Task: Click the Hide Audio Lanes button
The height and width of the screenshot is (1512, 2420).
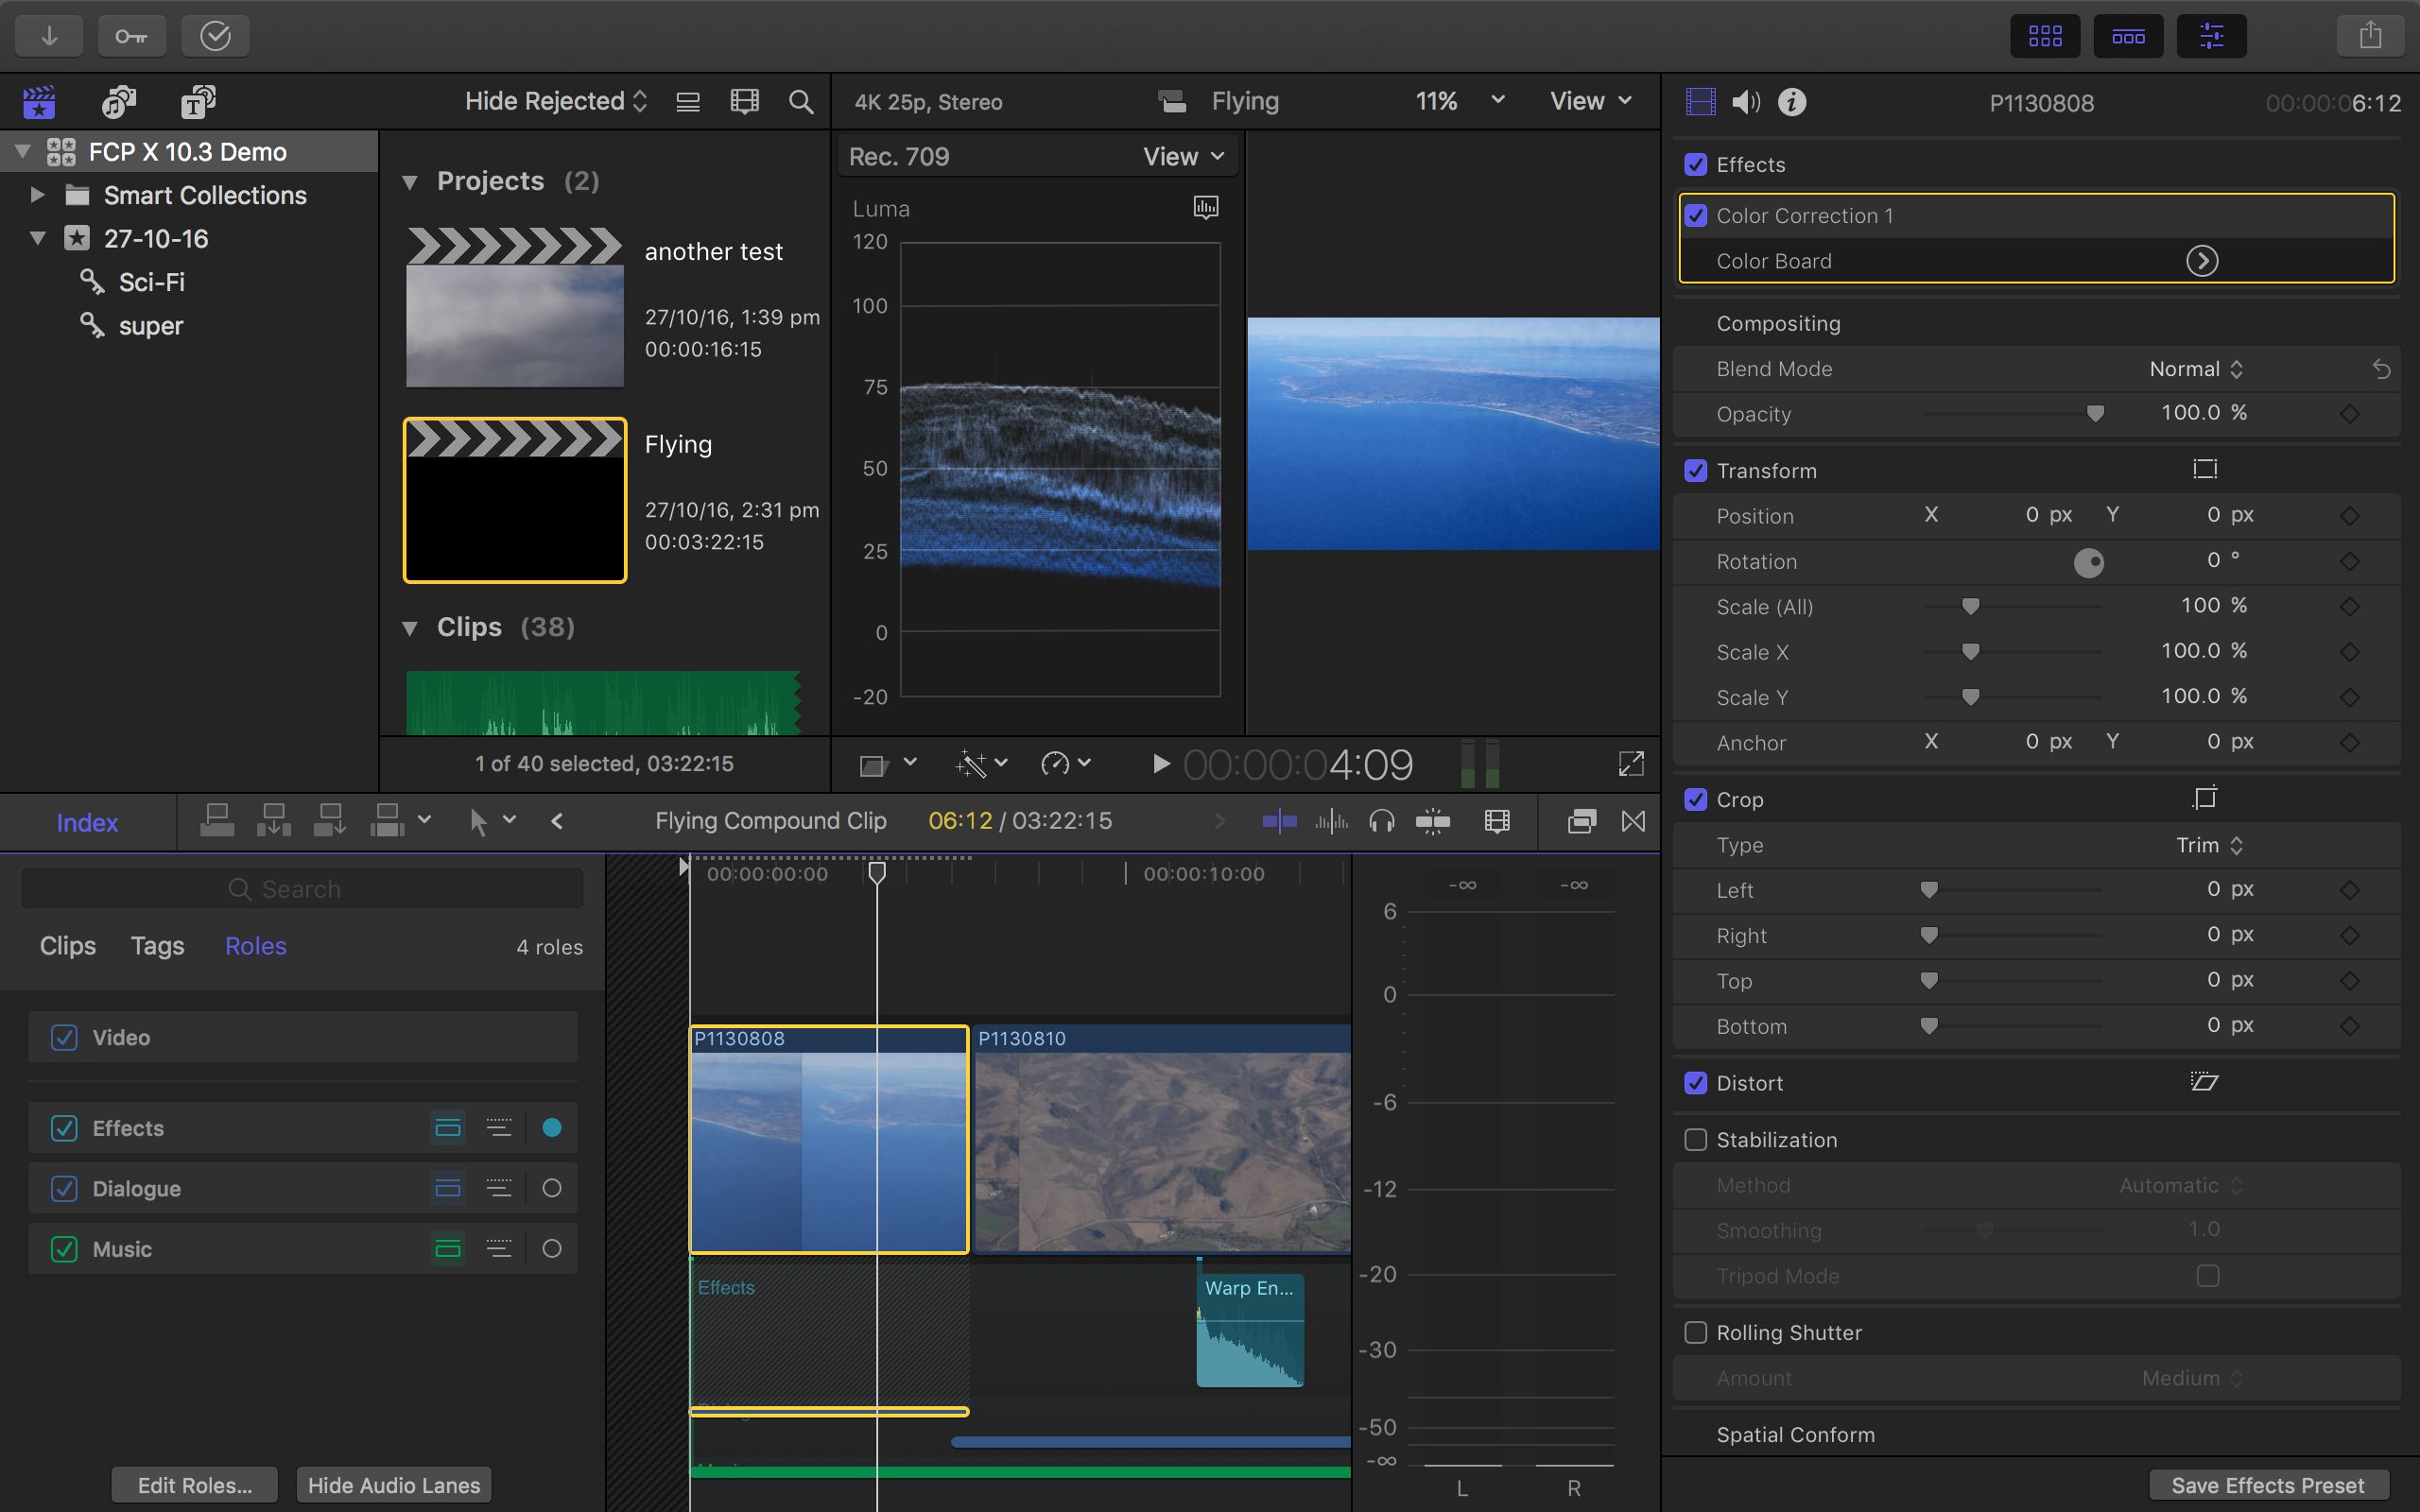Action: pyautogui.click(x=394, y=1484)
